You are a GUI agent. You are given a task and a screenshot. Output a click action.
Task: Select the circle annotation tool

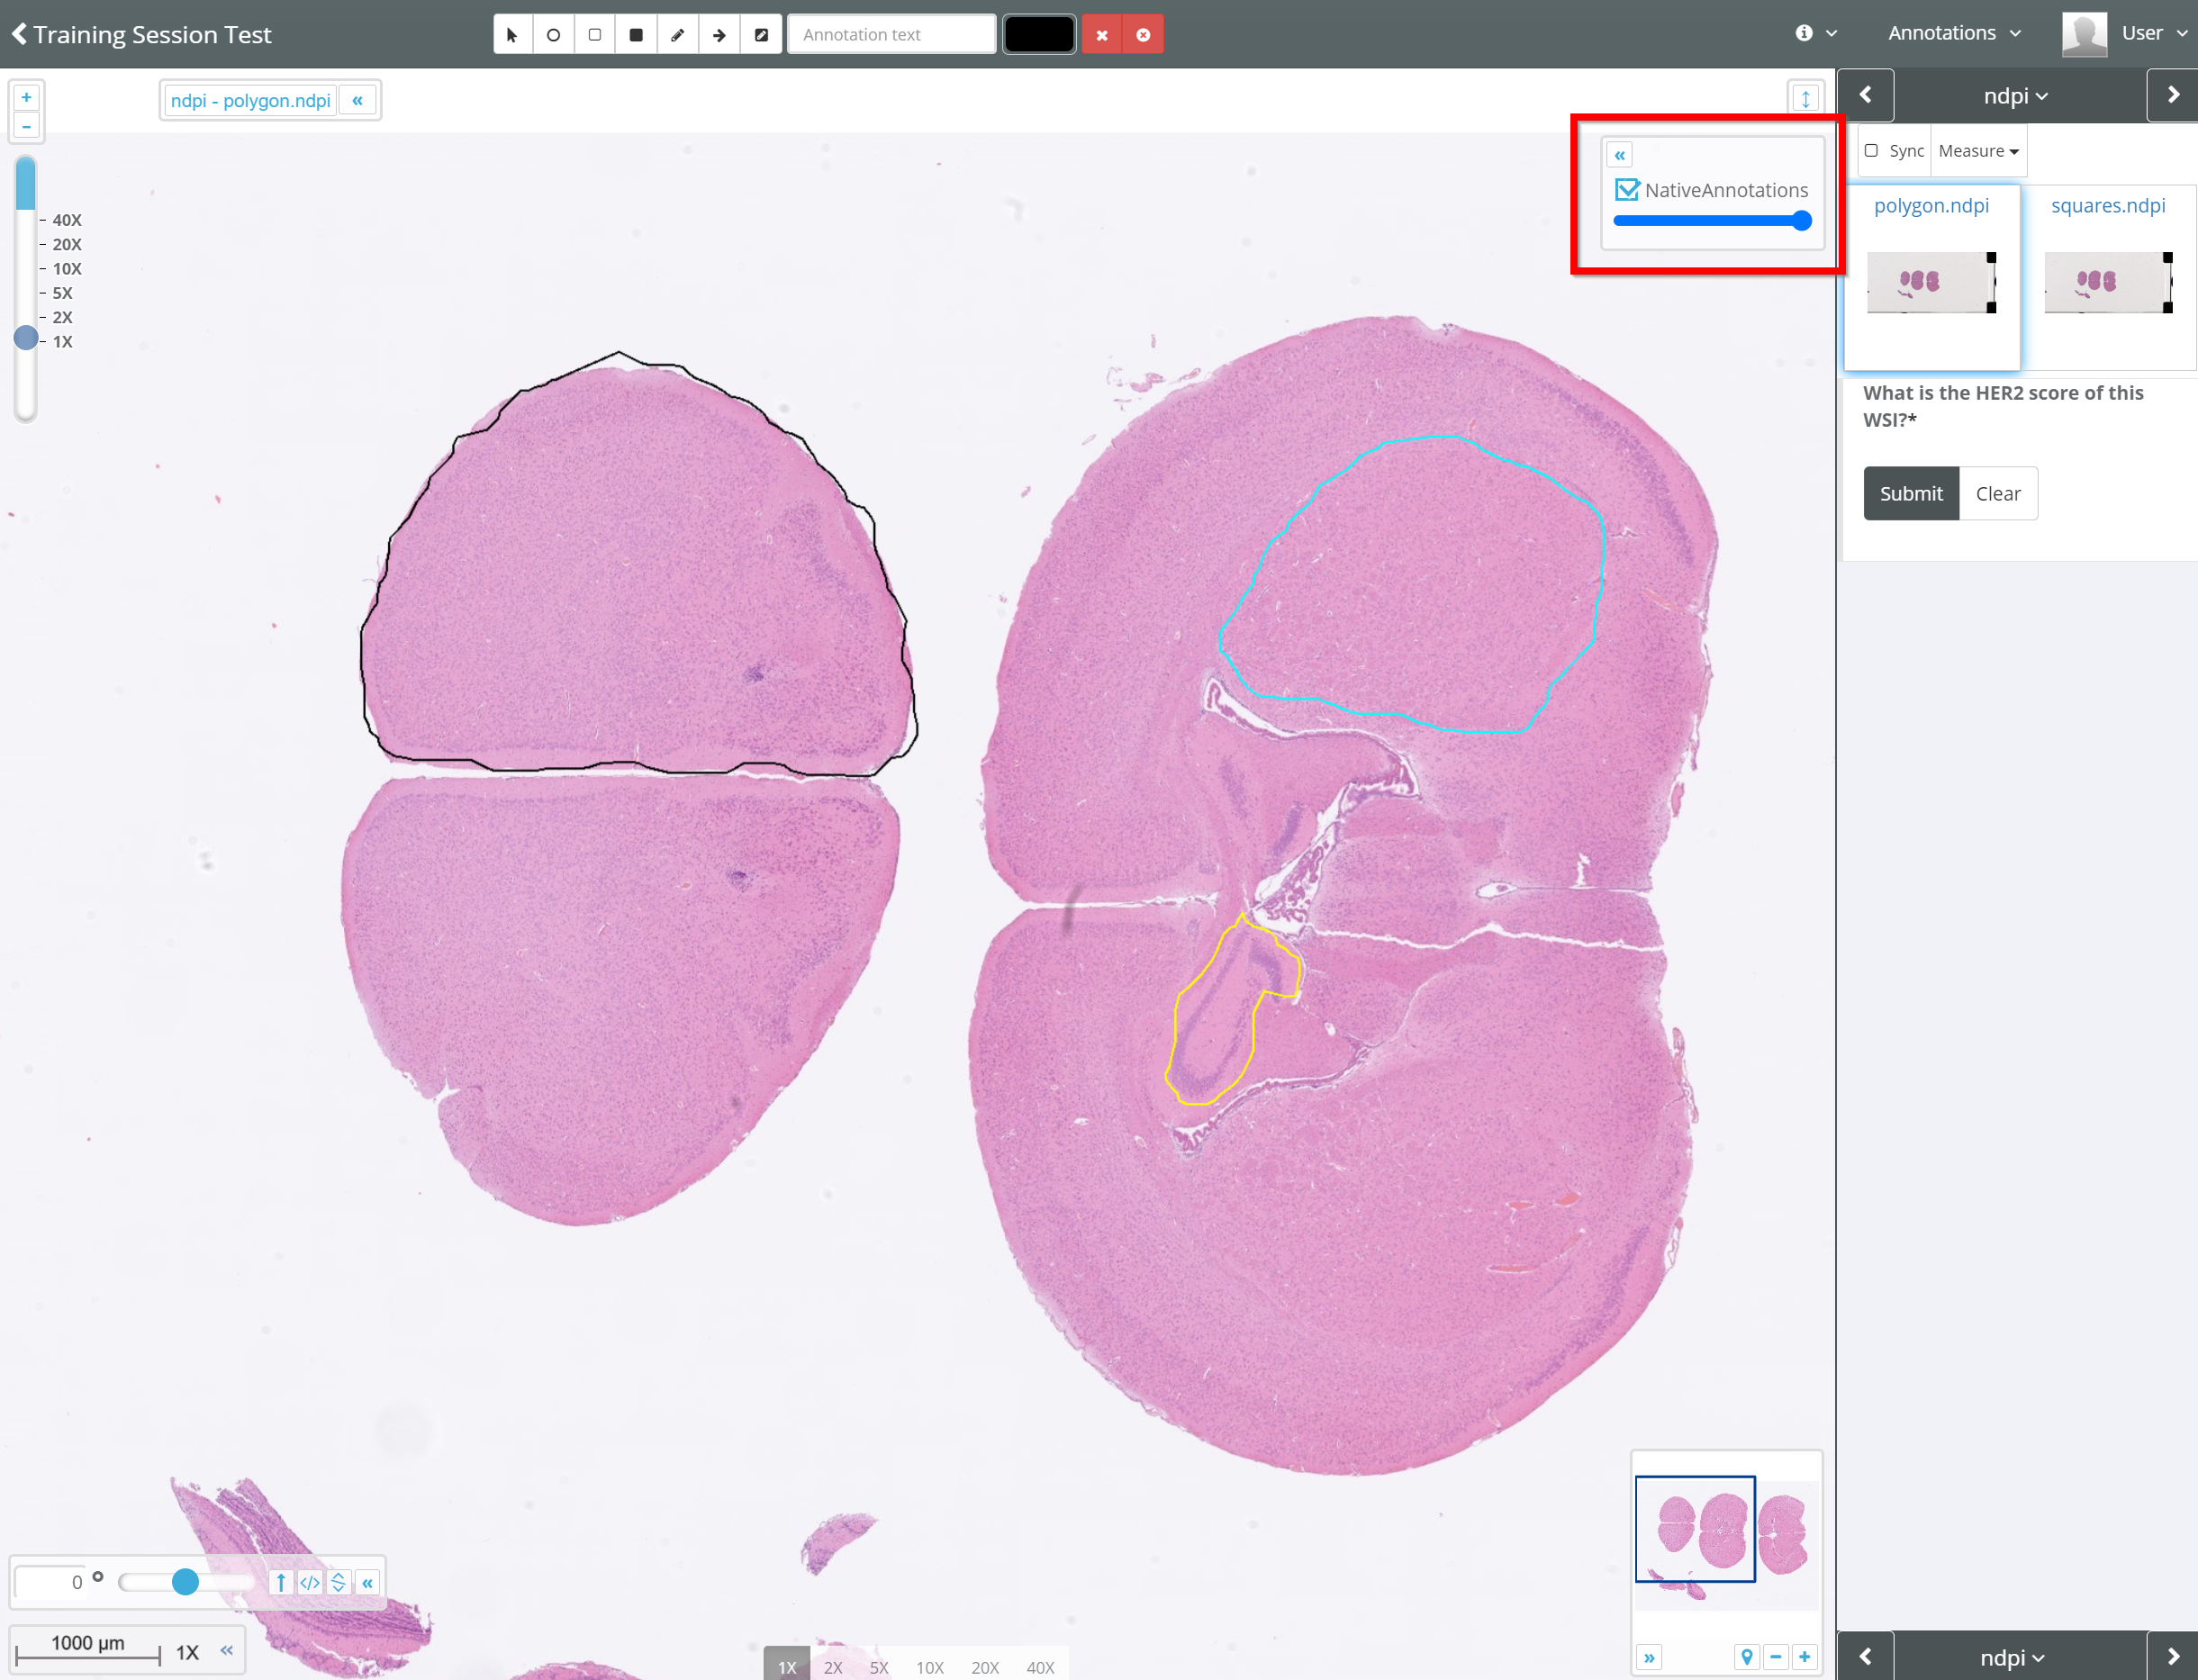pyautogui.click(x=553, y=35)
